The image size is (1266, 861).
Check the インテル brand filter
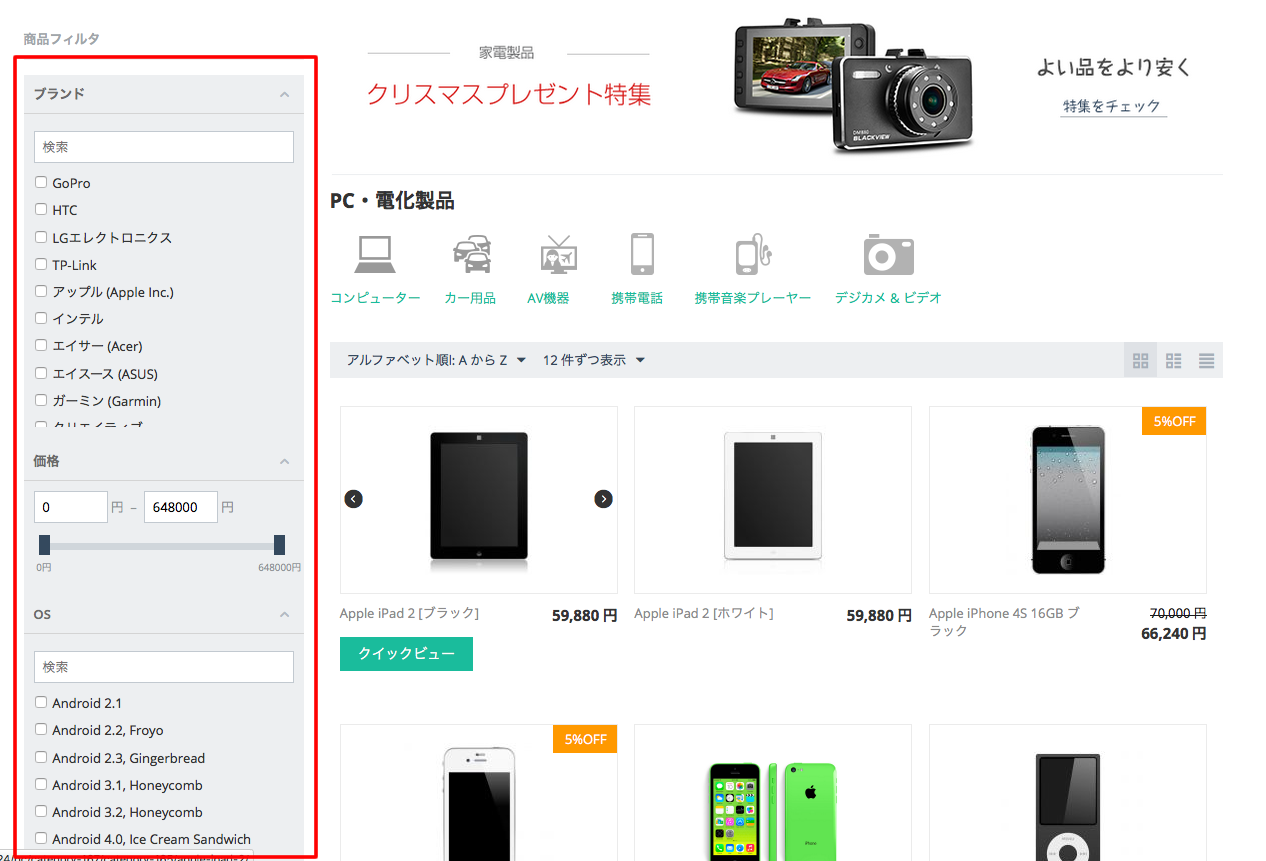point(41,318)
